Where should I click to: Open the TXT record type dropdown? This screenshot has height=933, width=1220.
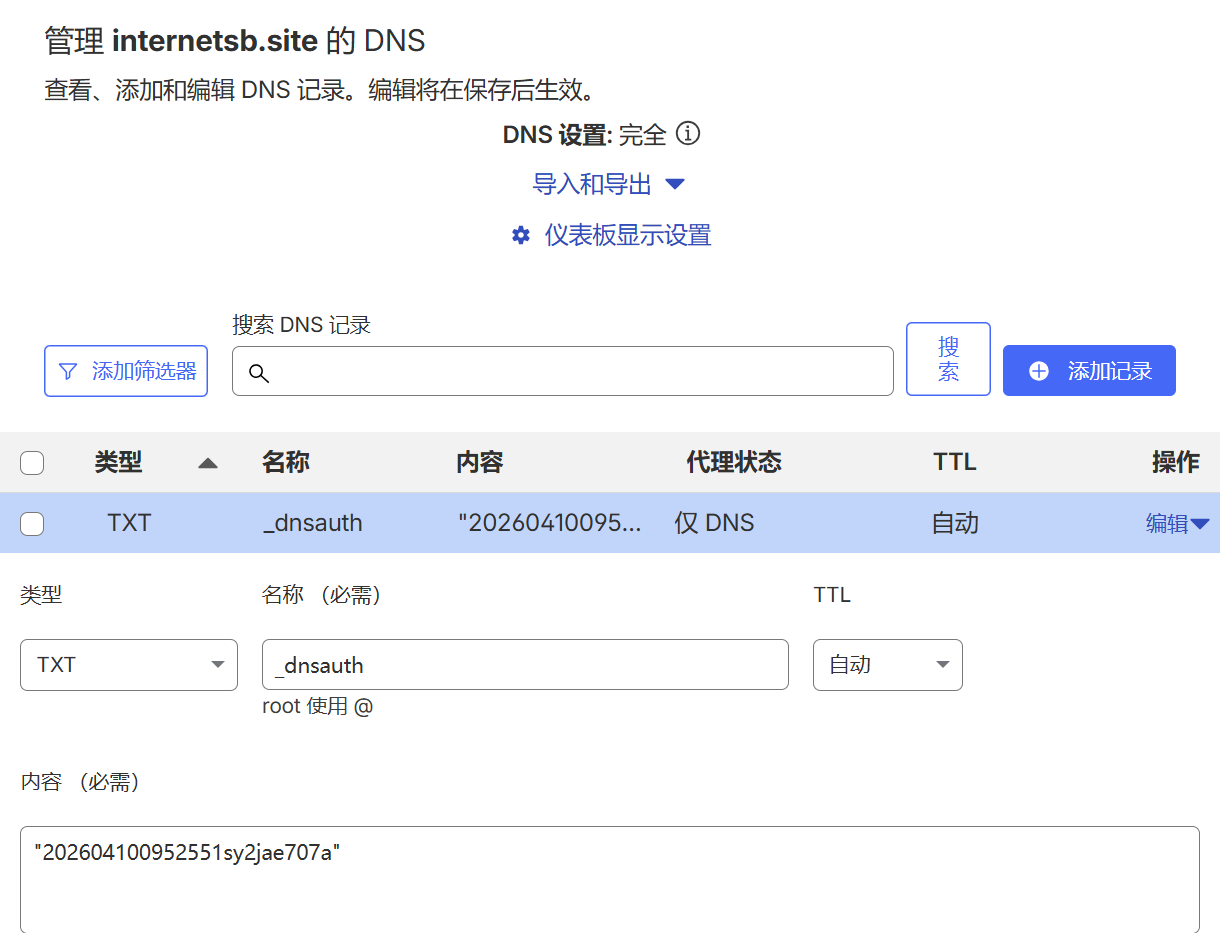pos(128,664)
